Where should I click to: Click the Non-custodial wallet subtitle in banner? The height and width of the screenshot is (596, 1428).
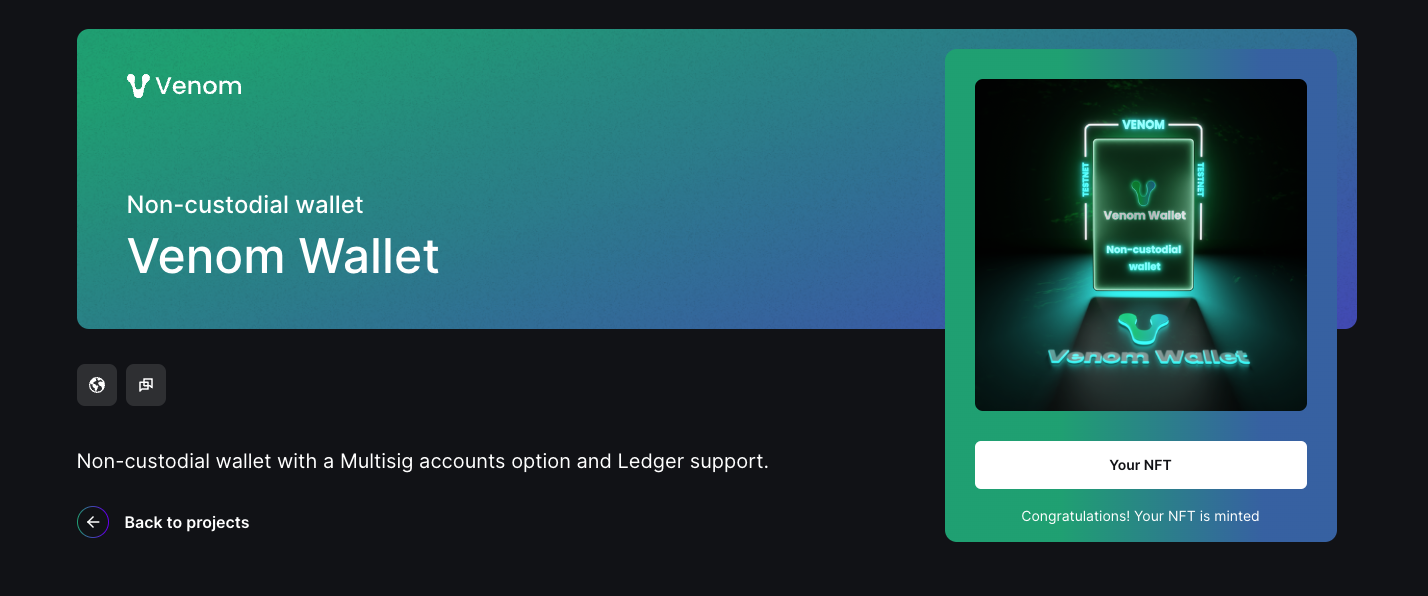click(245, 205)
